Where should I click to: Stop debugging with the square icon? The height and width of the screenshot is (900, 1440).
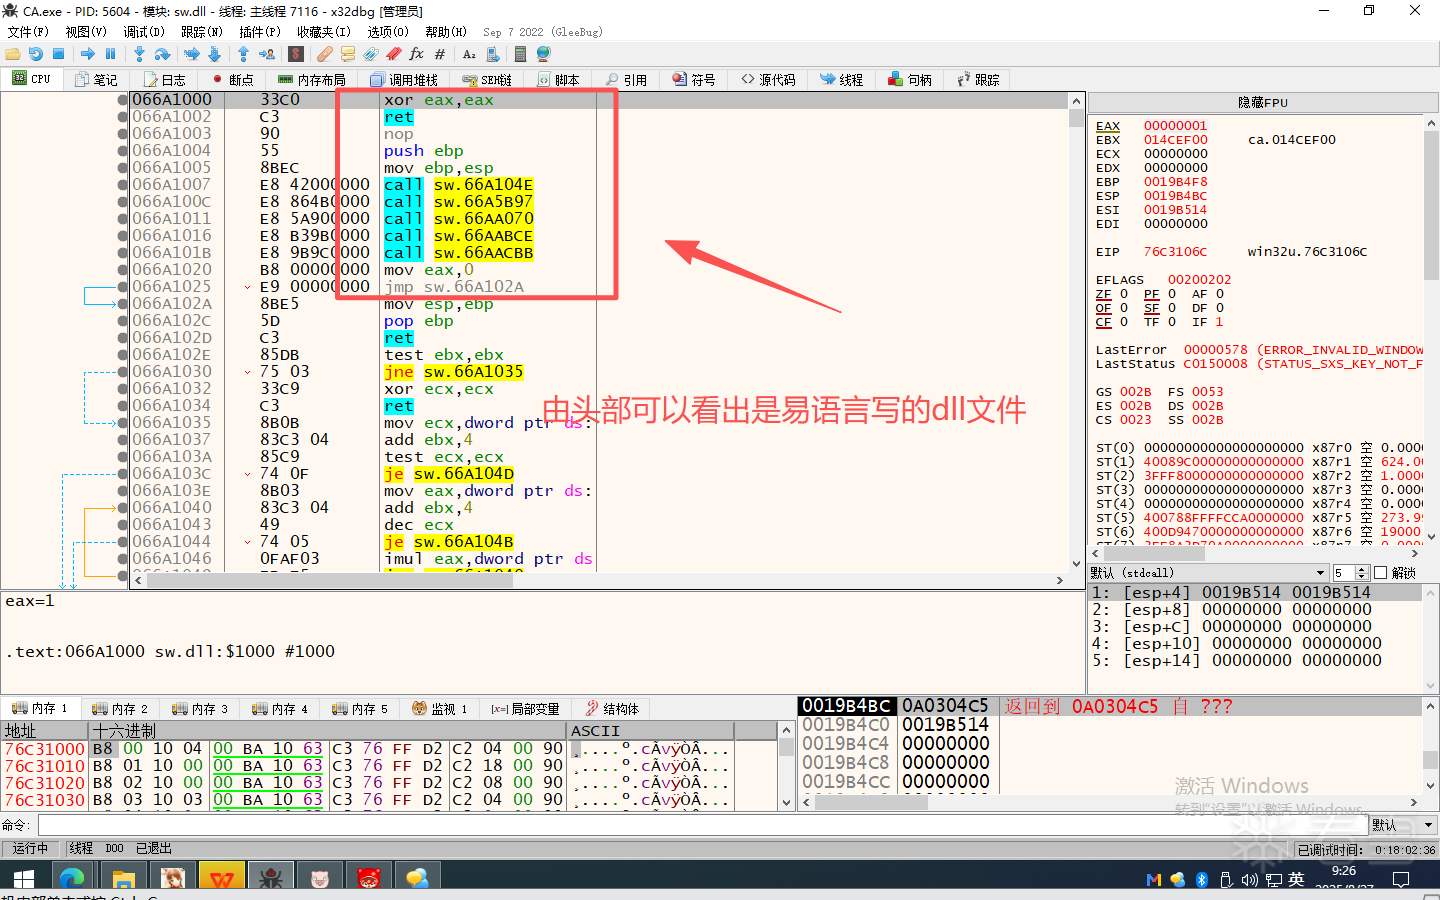tap(58, 54)
